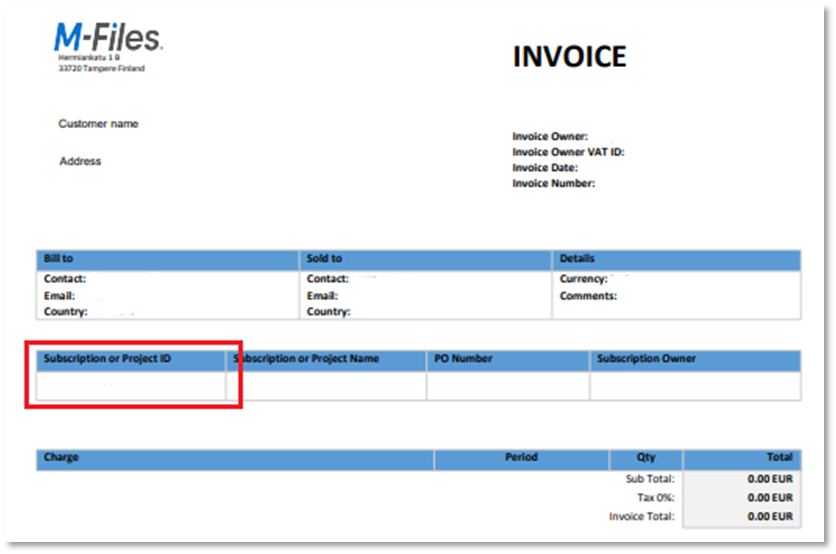Click the 'Invoice Number:' label
Screen dimensions: 836x554
point(553,183)
